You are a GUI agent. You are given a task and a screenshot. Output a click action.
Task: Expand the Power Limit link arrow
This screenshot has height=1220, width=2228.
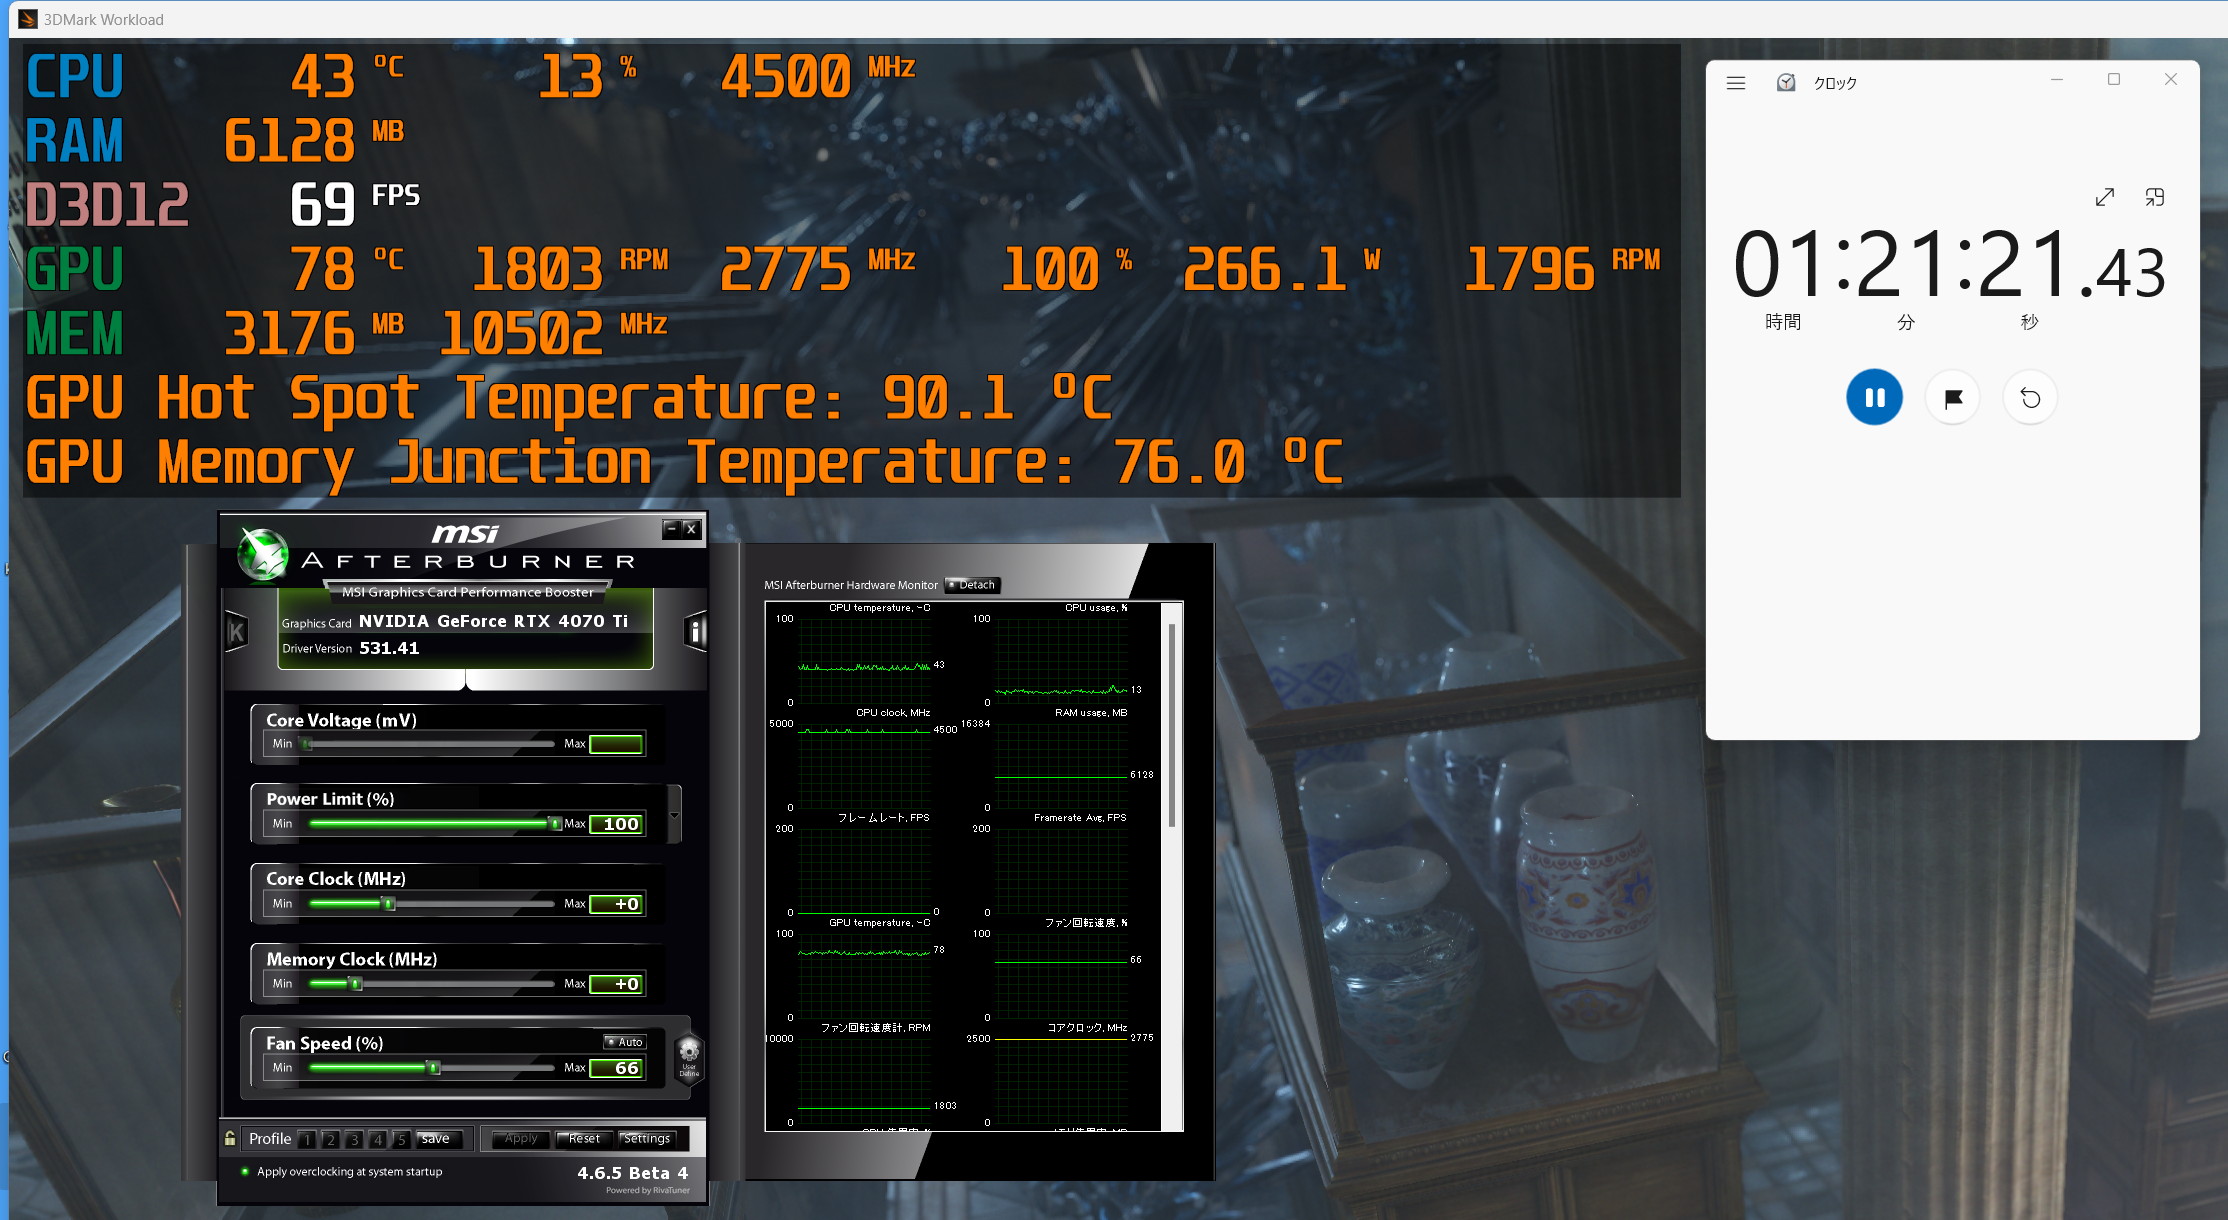tap(675, 815)
